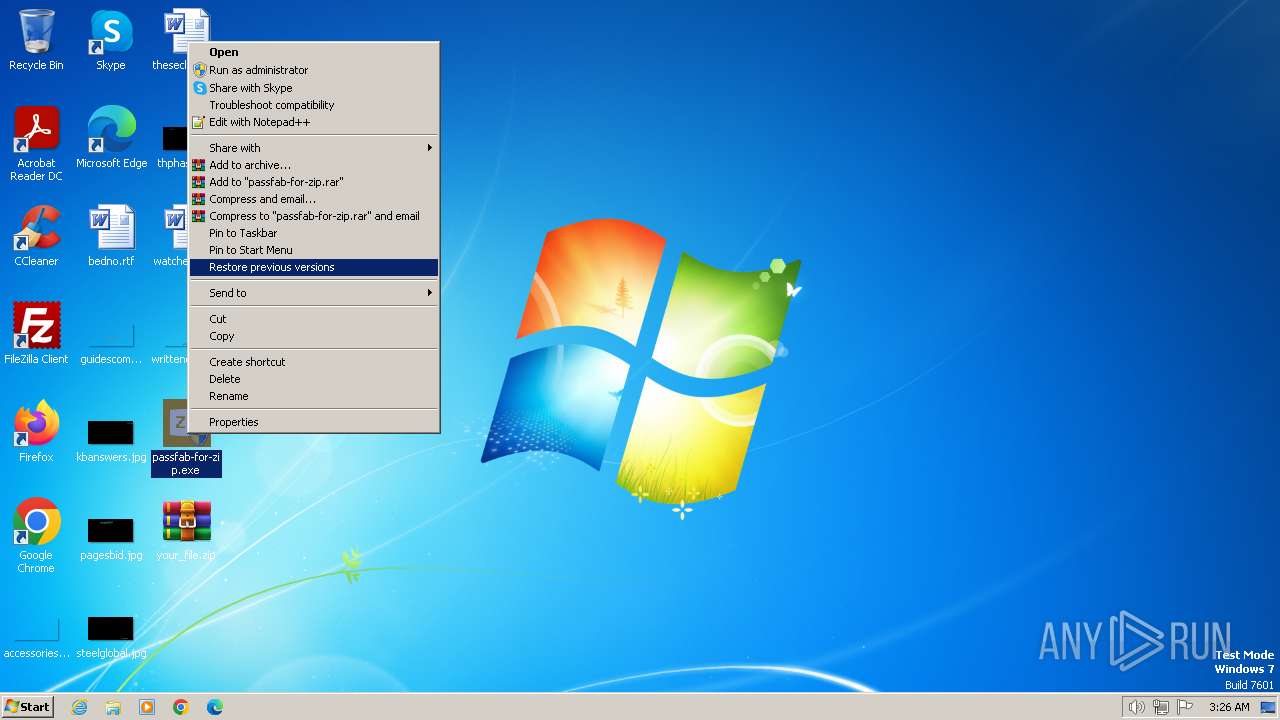1280x720 pixels.
Task: Select the guidescom desktop file
Action: tap(111, 342)
